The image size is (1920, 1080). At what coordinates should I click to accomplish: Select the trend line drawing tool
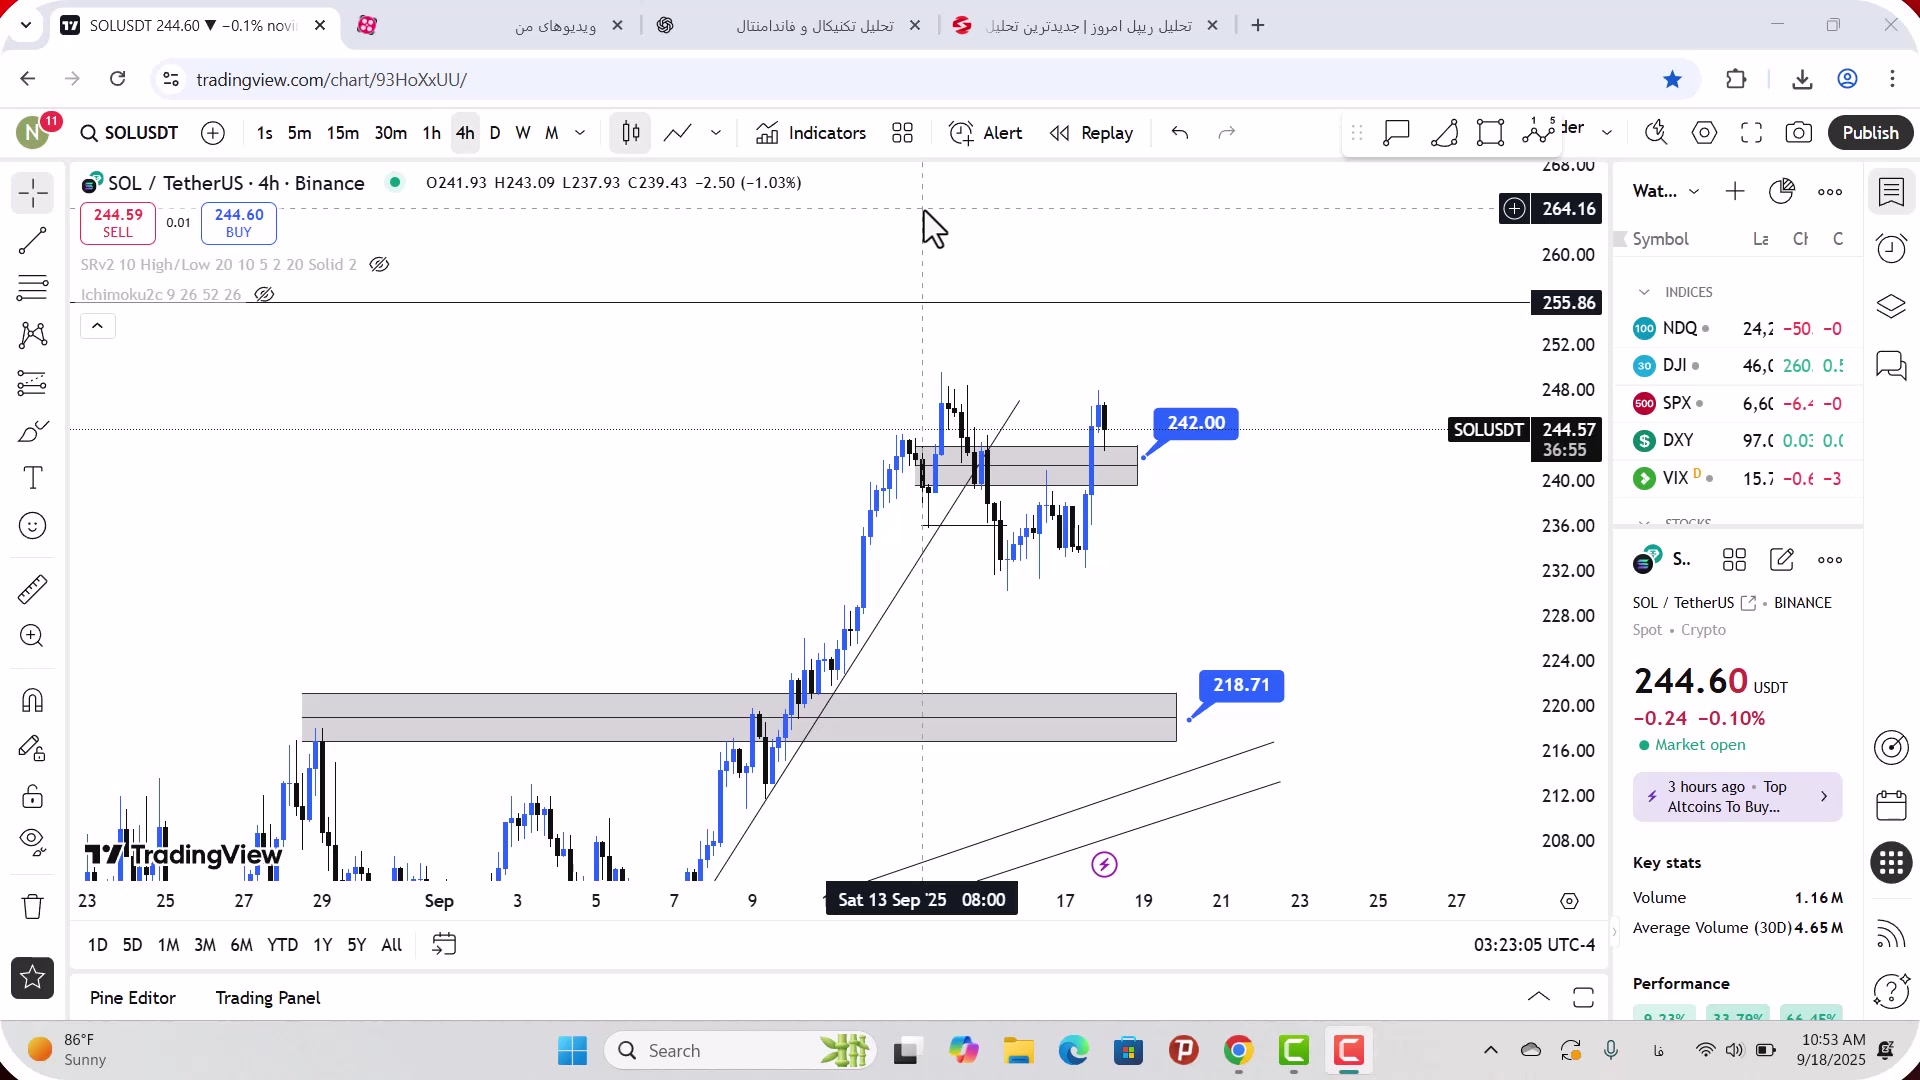pyautogui.click(x=33, y=240)
